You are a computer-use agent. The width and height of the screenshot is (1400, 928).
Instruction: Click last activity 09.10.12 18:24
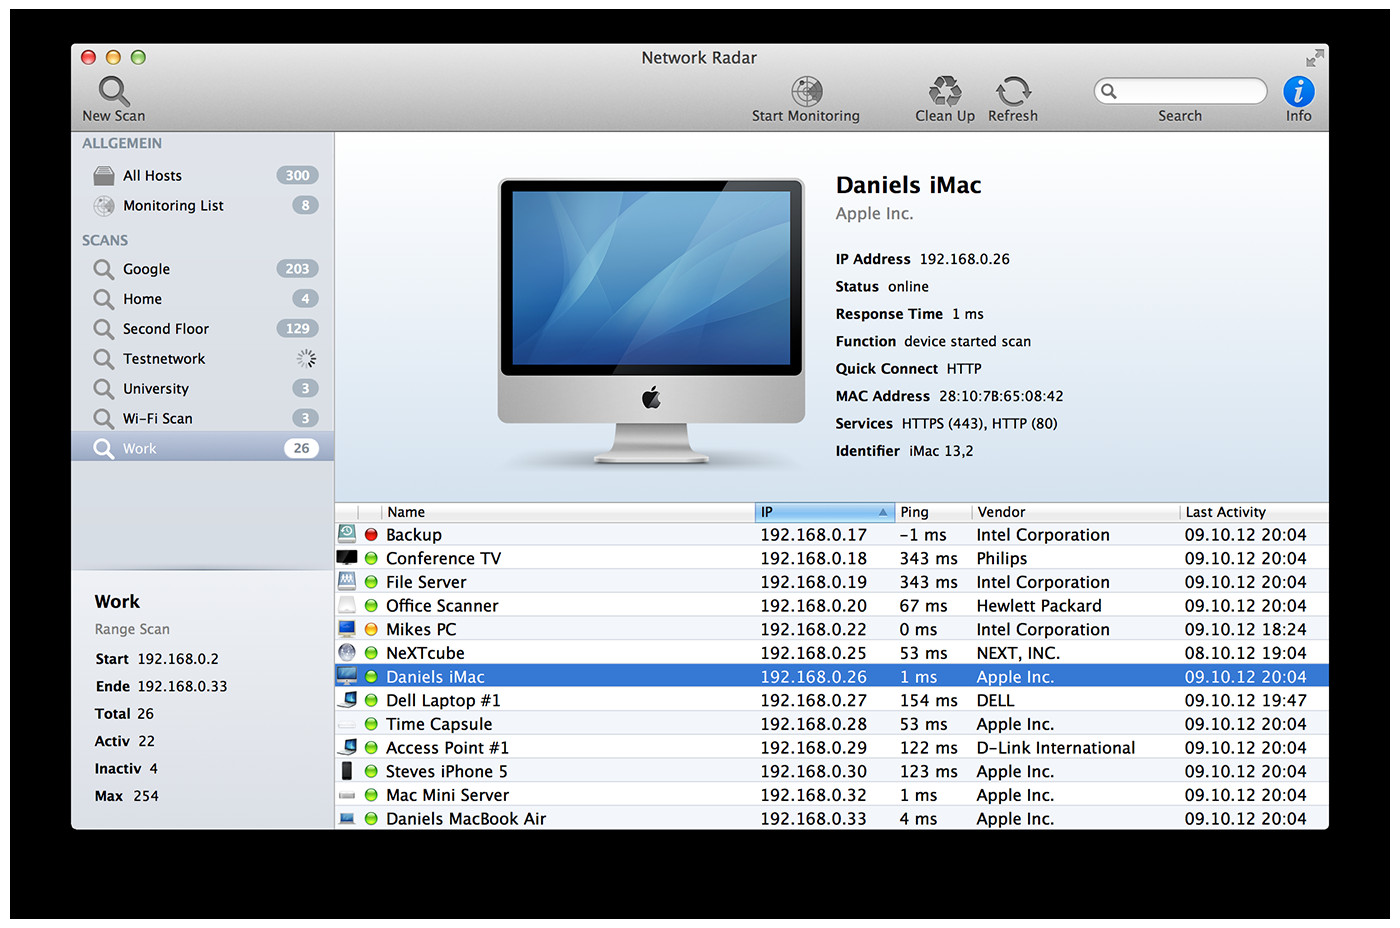tap(1246, 629)
